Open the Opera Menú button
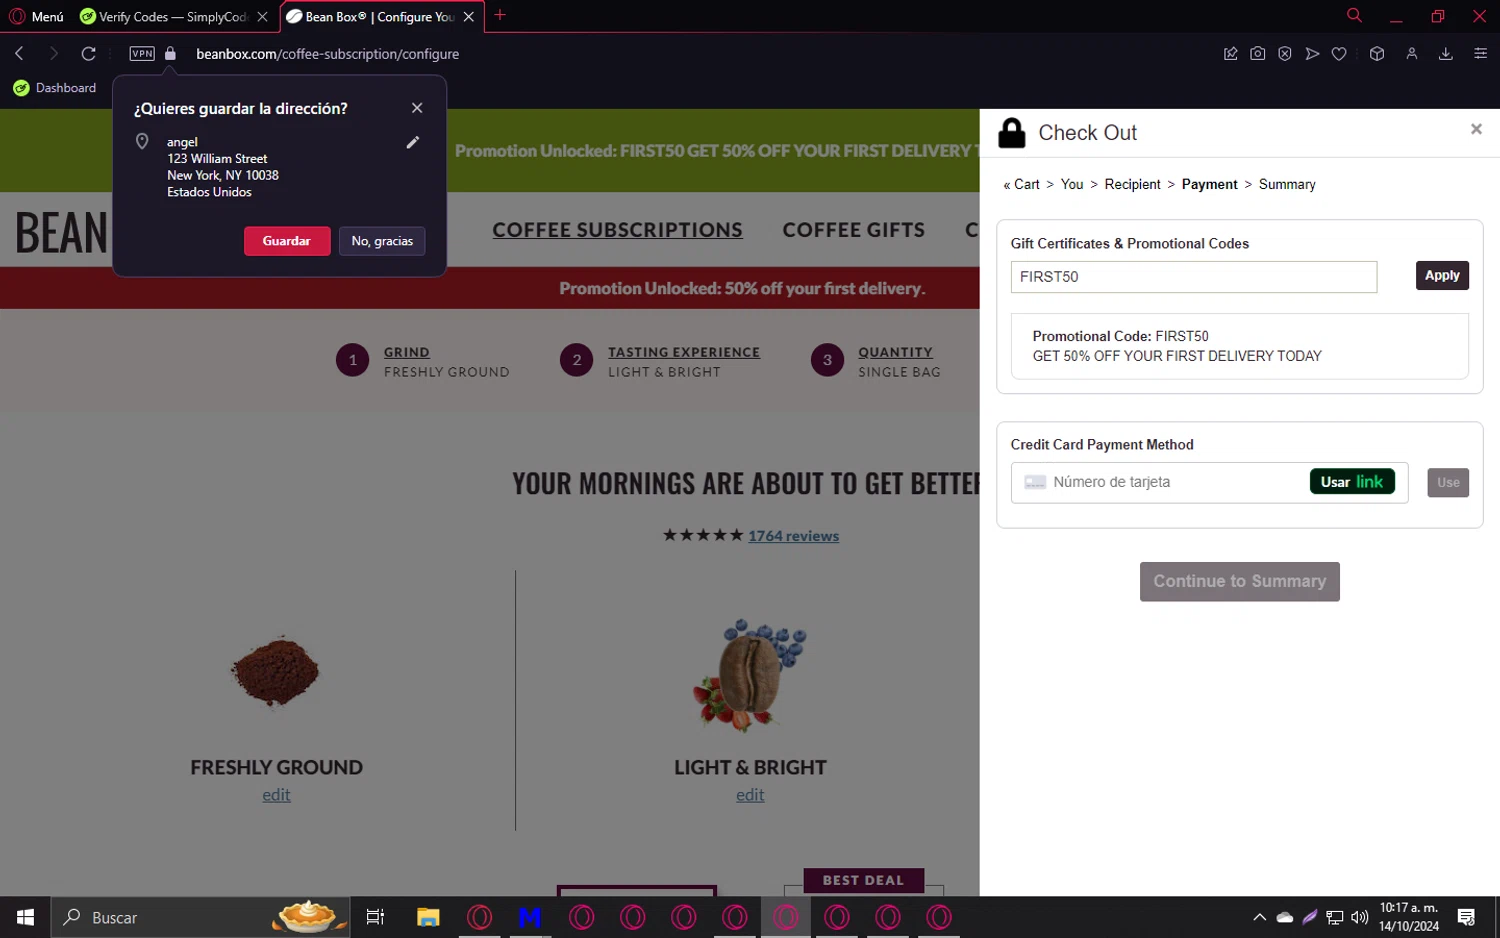The image size is (1500, 938). [36, 16]
